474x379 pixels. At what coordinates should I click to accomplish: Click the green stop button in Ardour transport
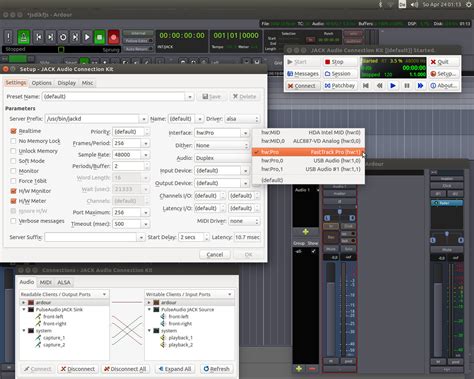pos(99,37)
